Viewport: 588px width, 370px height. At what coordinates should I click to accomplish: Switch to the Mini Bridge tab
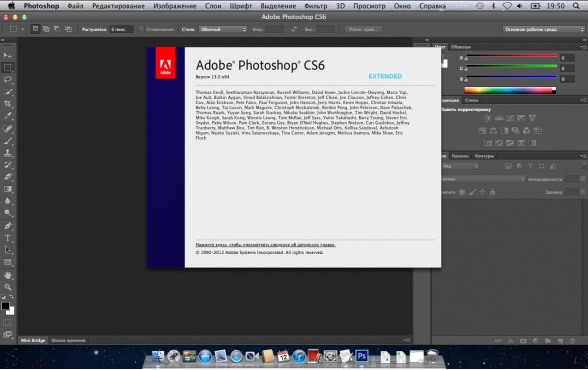point(33,340)
